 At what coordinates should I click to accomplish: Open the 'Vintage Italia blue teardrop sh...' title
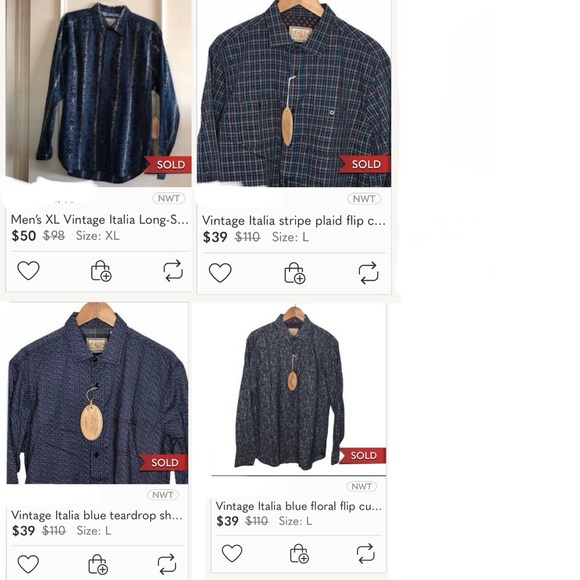tap(97, 515)
